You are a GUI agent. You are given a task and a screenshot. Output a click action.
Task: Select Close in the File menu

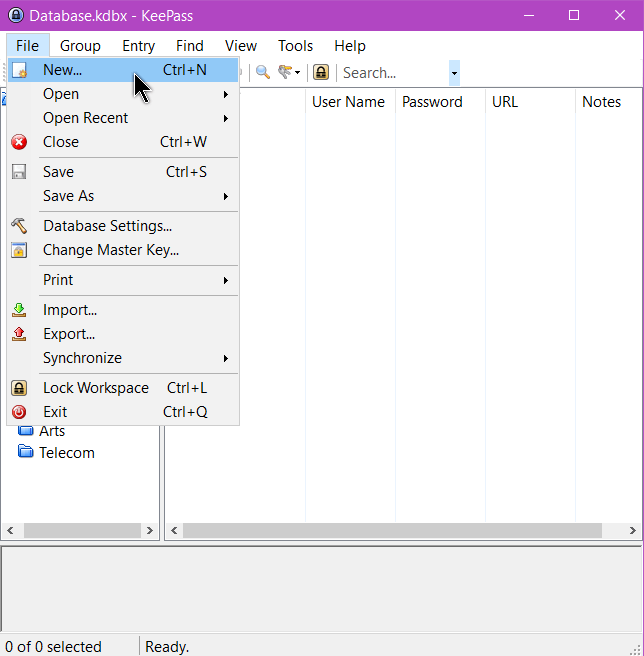tap(123, 142)
